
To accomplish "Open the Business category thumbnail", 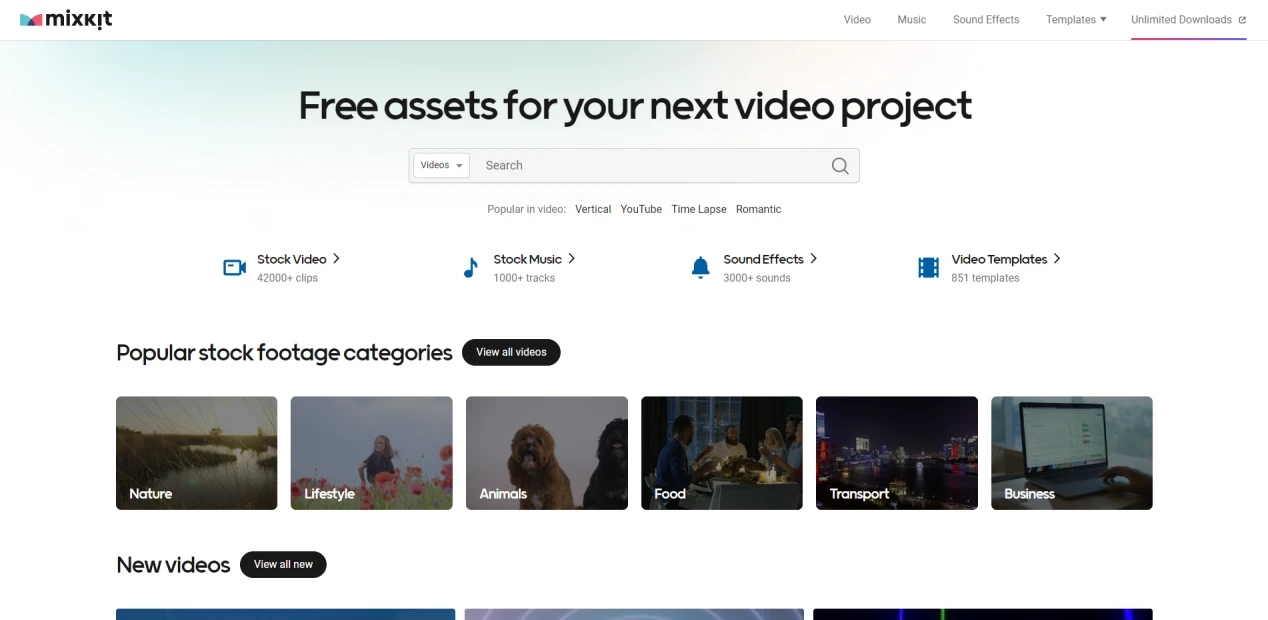I will point(1072,453).
